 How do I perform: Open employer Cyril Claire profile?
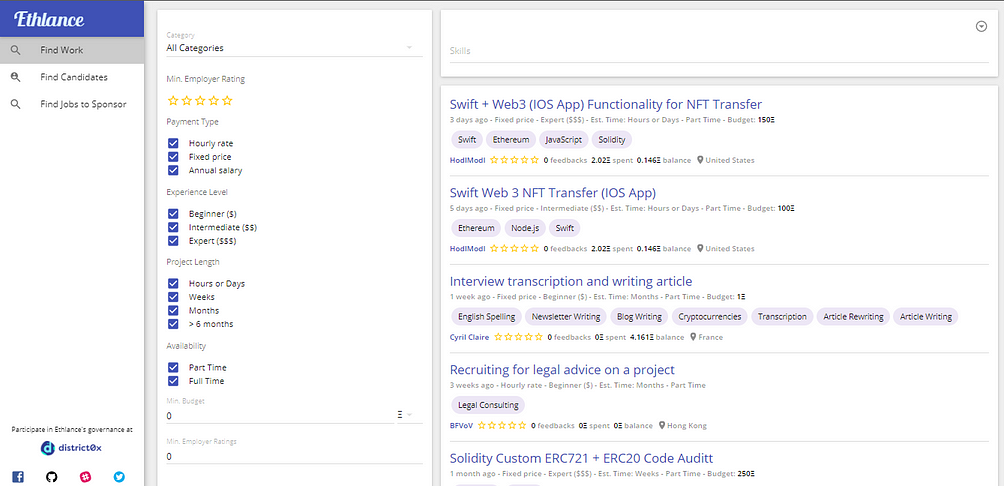[x=469, y=337]
